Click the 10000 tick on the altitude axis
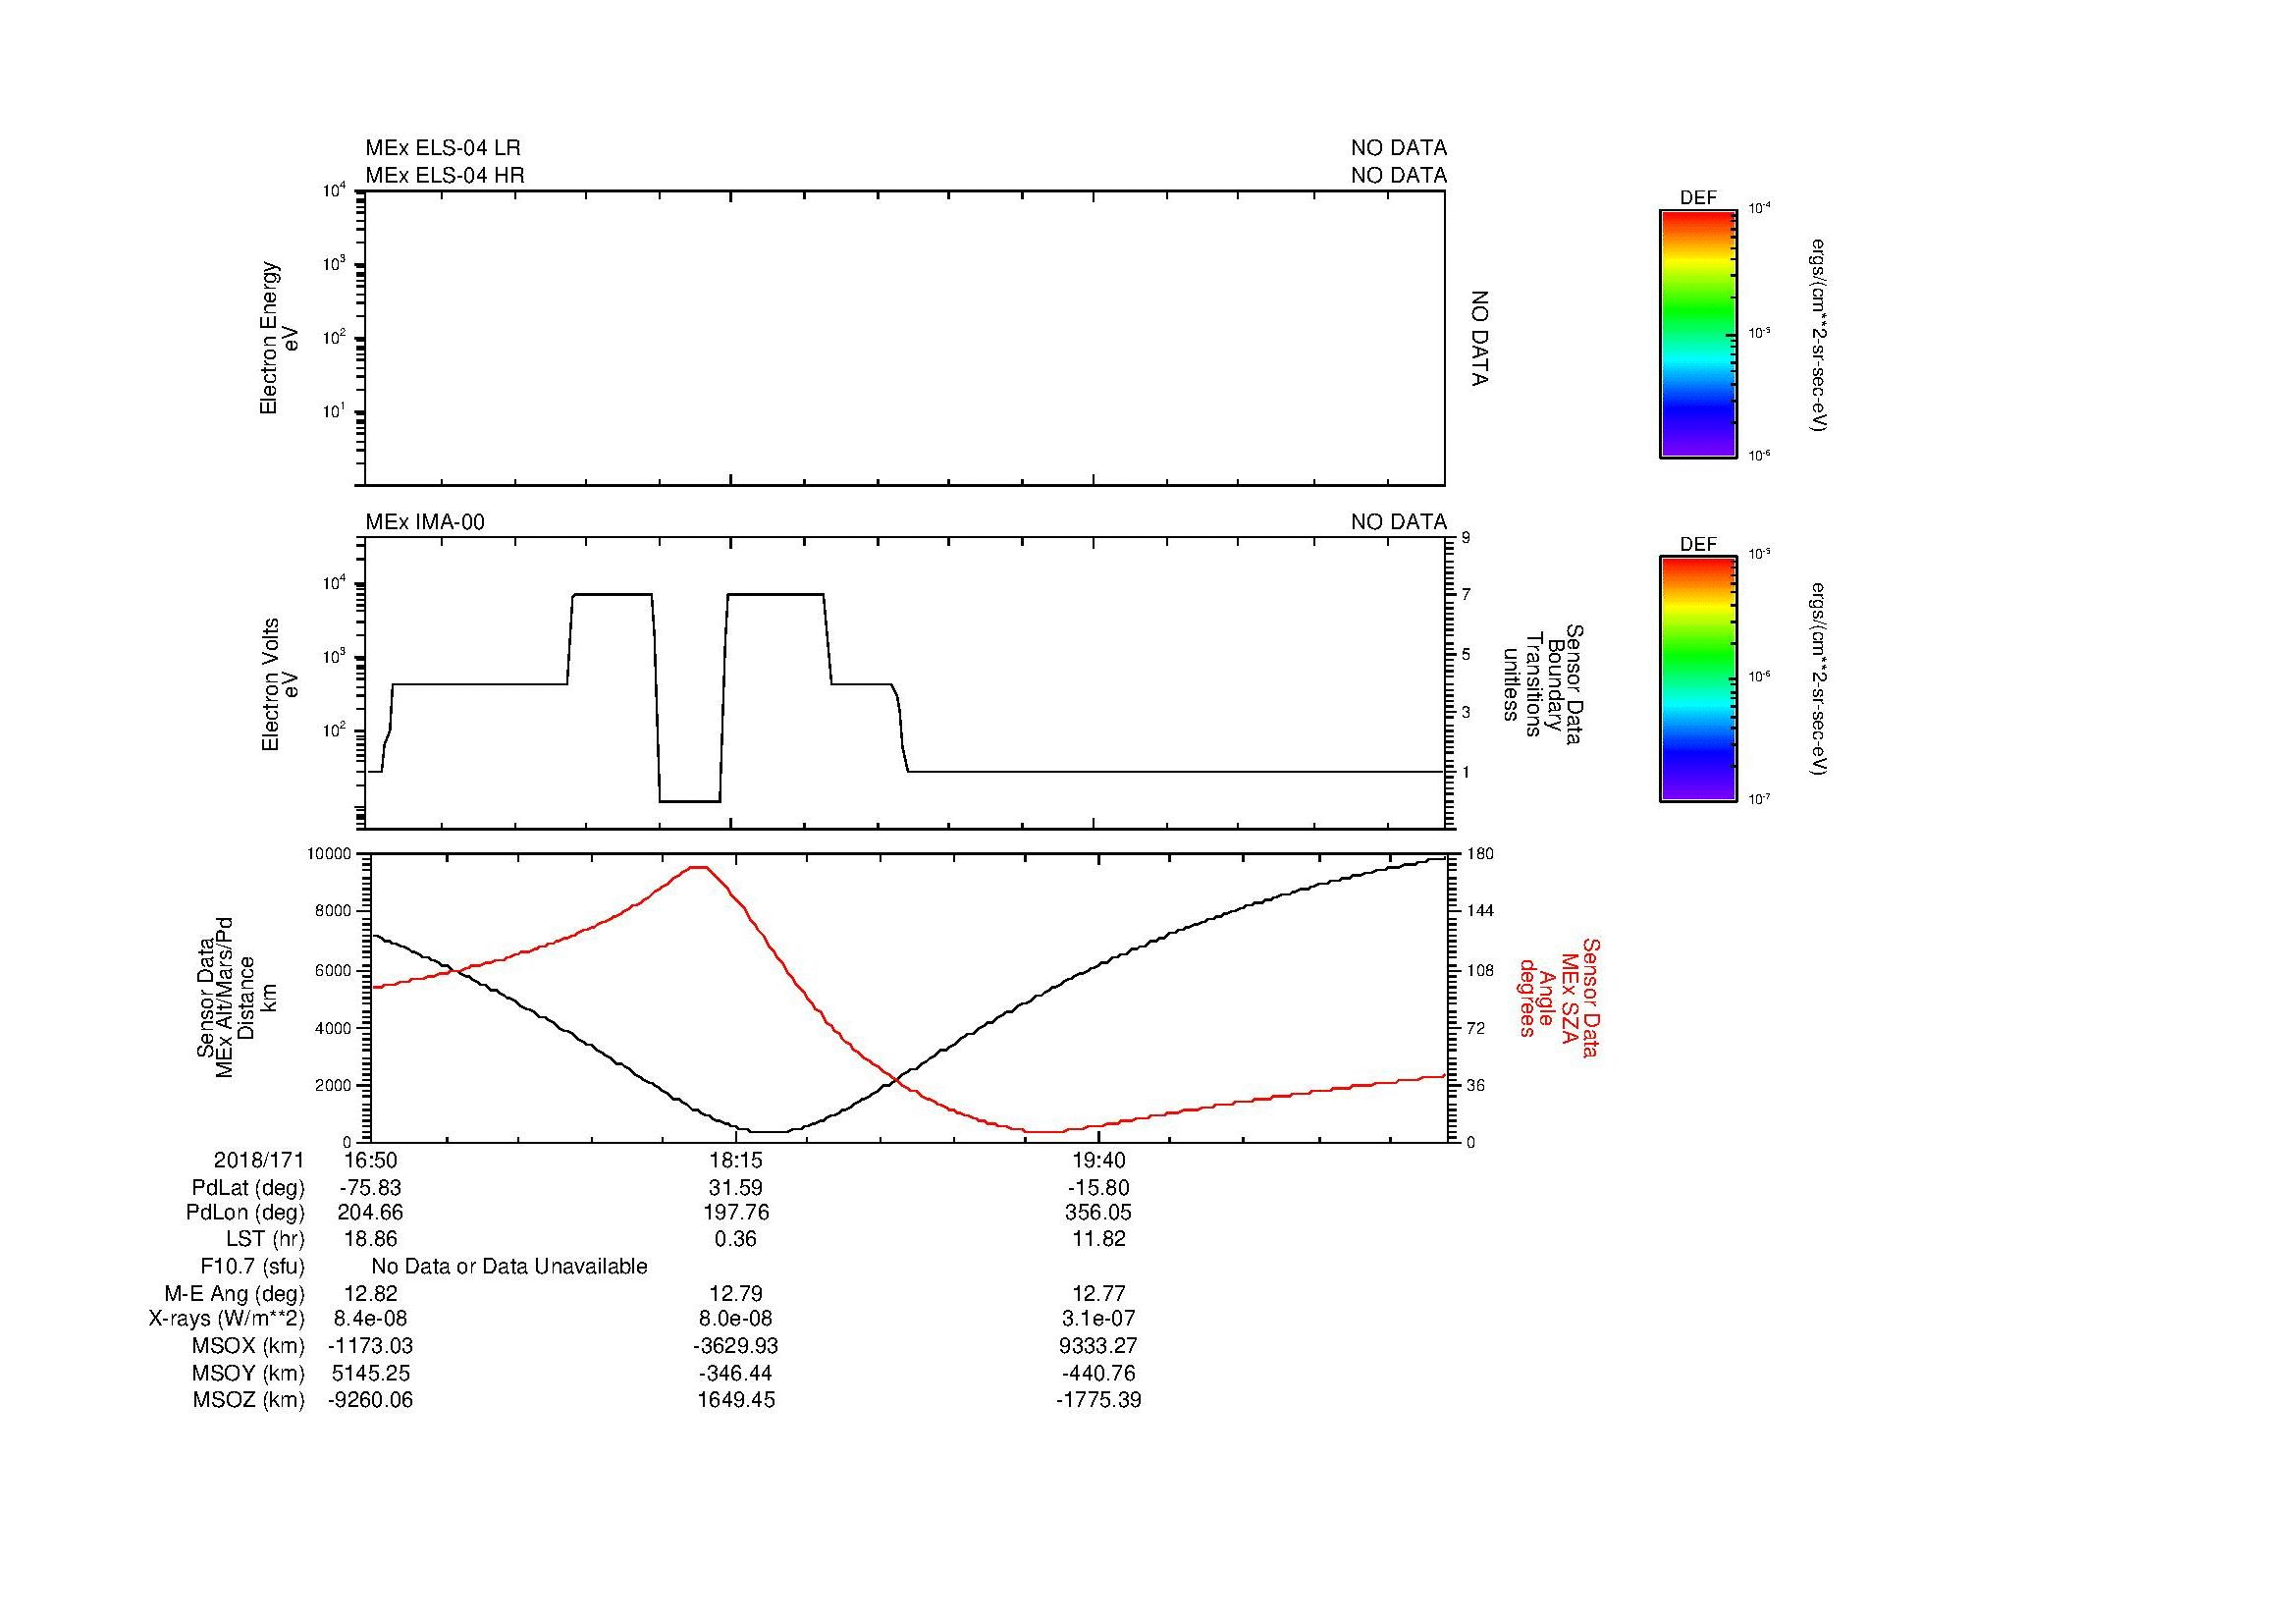The height and width of the screenshot is (1623, 2296). [x=328, y=854]
